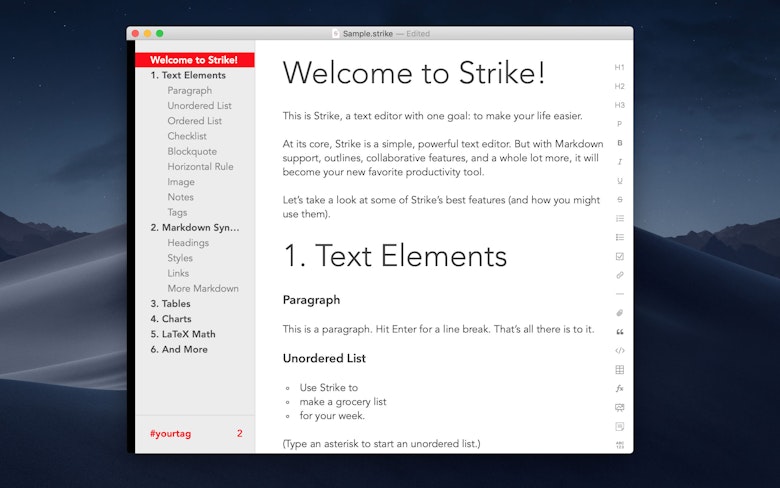Image resolution: width=780 pixels, height=488 pixels.
Task: Open the 'Checklist' outline entry
Action: (x=187, y=136)
